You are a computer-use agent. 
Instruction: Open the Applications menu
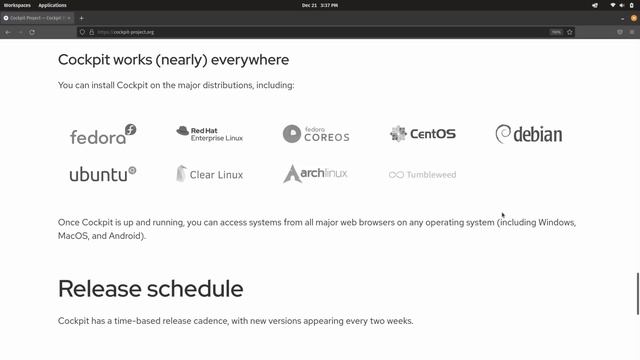[x=52, y=5]
